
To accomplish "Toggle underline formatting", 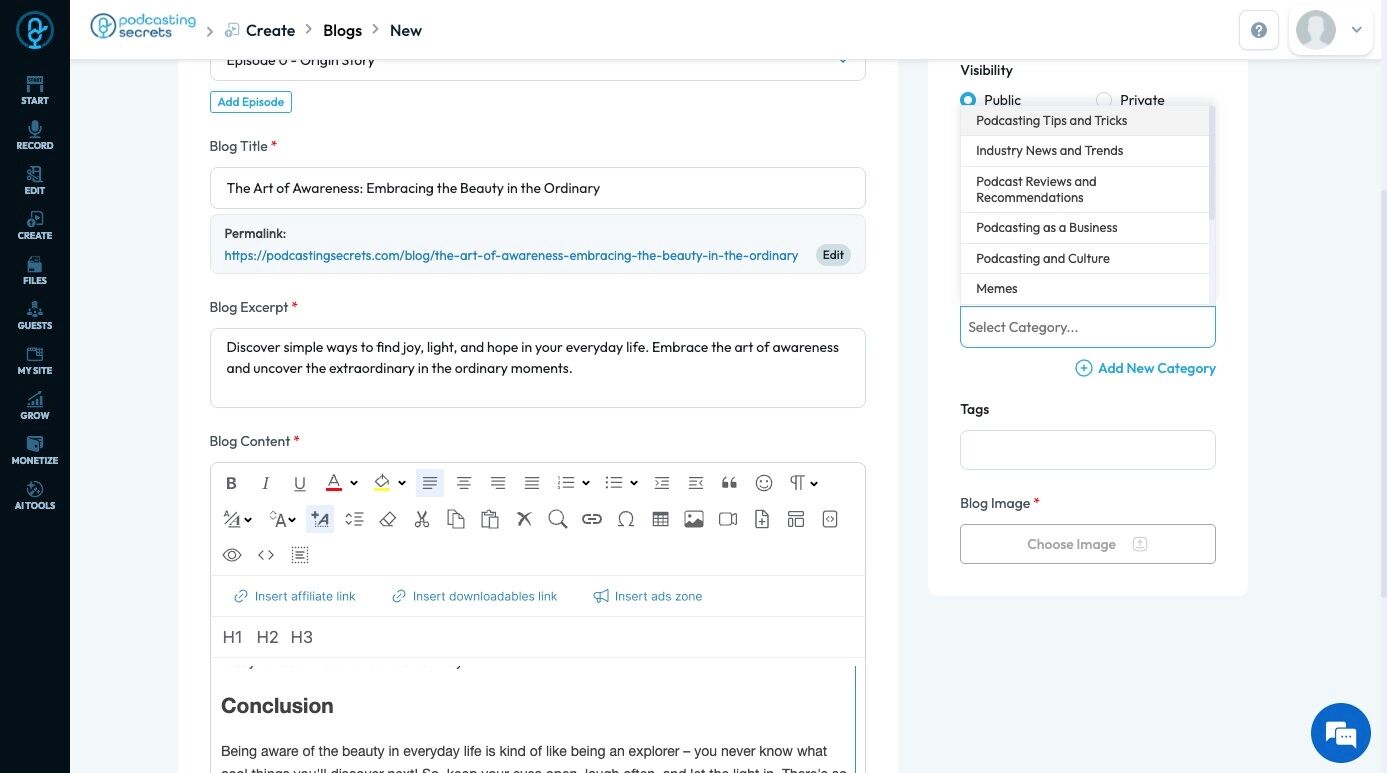I will pyautogui.click(x=300, y=483).
